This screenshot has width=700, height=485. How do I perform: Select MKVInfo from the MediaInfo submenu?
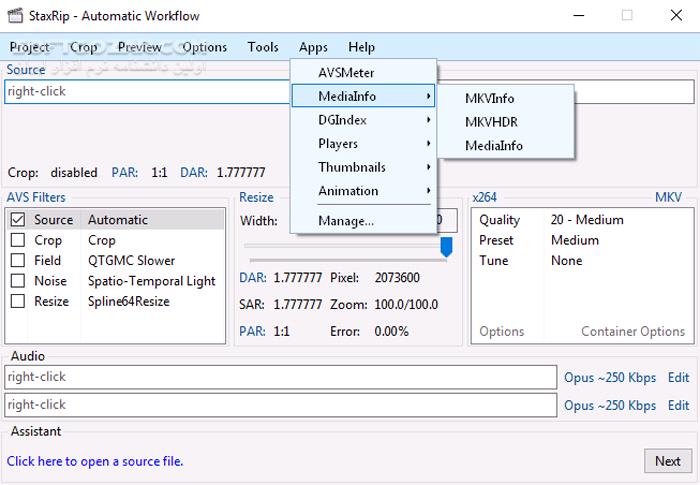pos(489,98)
